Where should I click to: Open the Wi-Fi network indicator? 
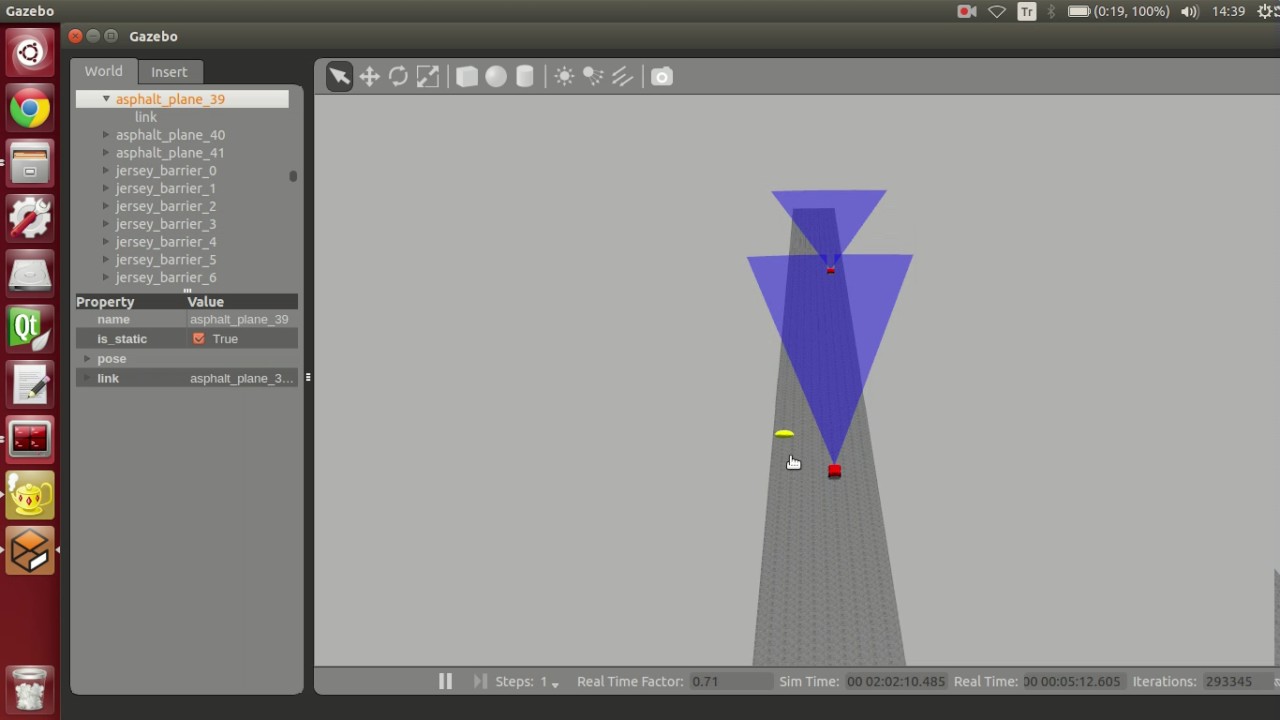pos(997,12)
